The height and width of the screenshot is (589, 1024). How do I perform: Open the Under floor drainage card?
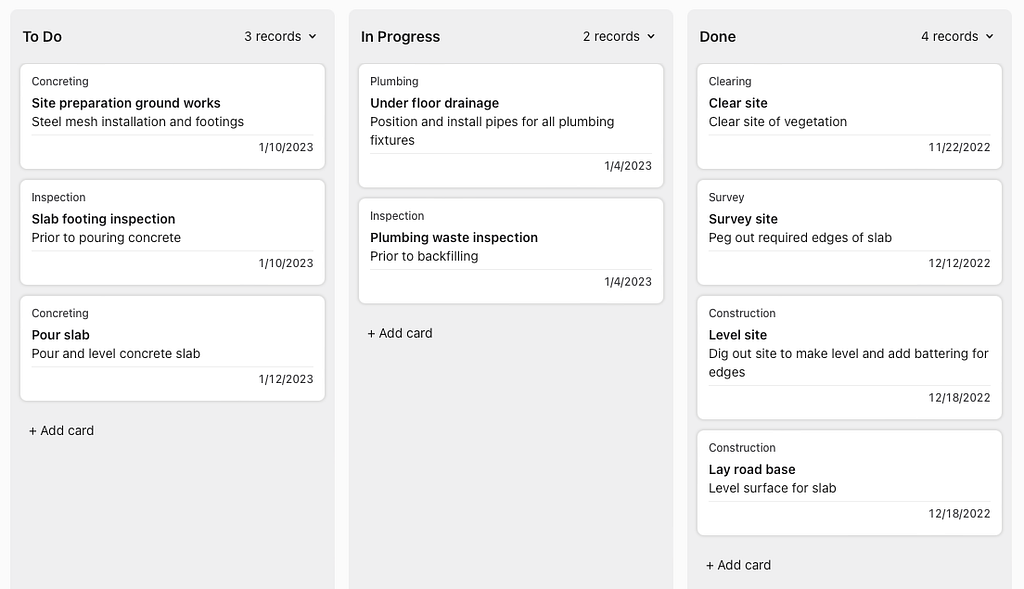coord(511,126)
